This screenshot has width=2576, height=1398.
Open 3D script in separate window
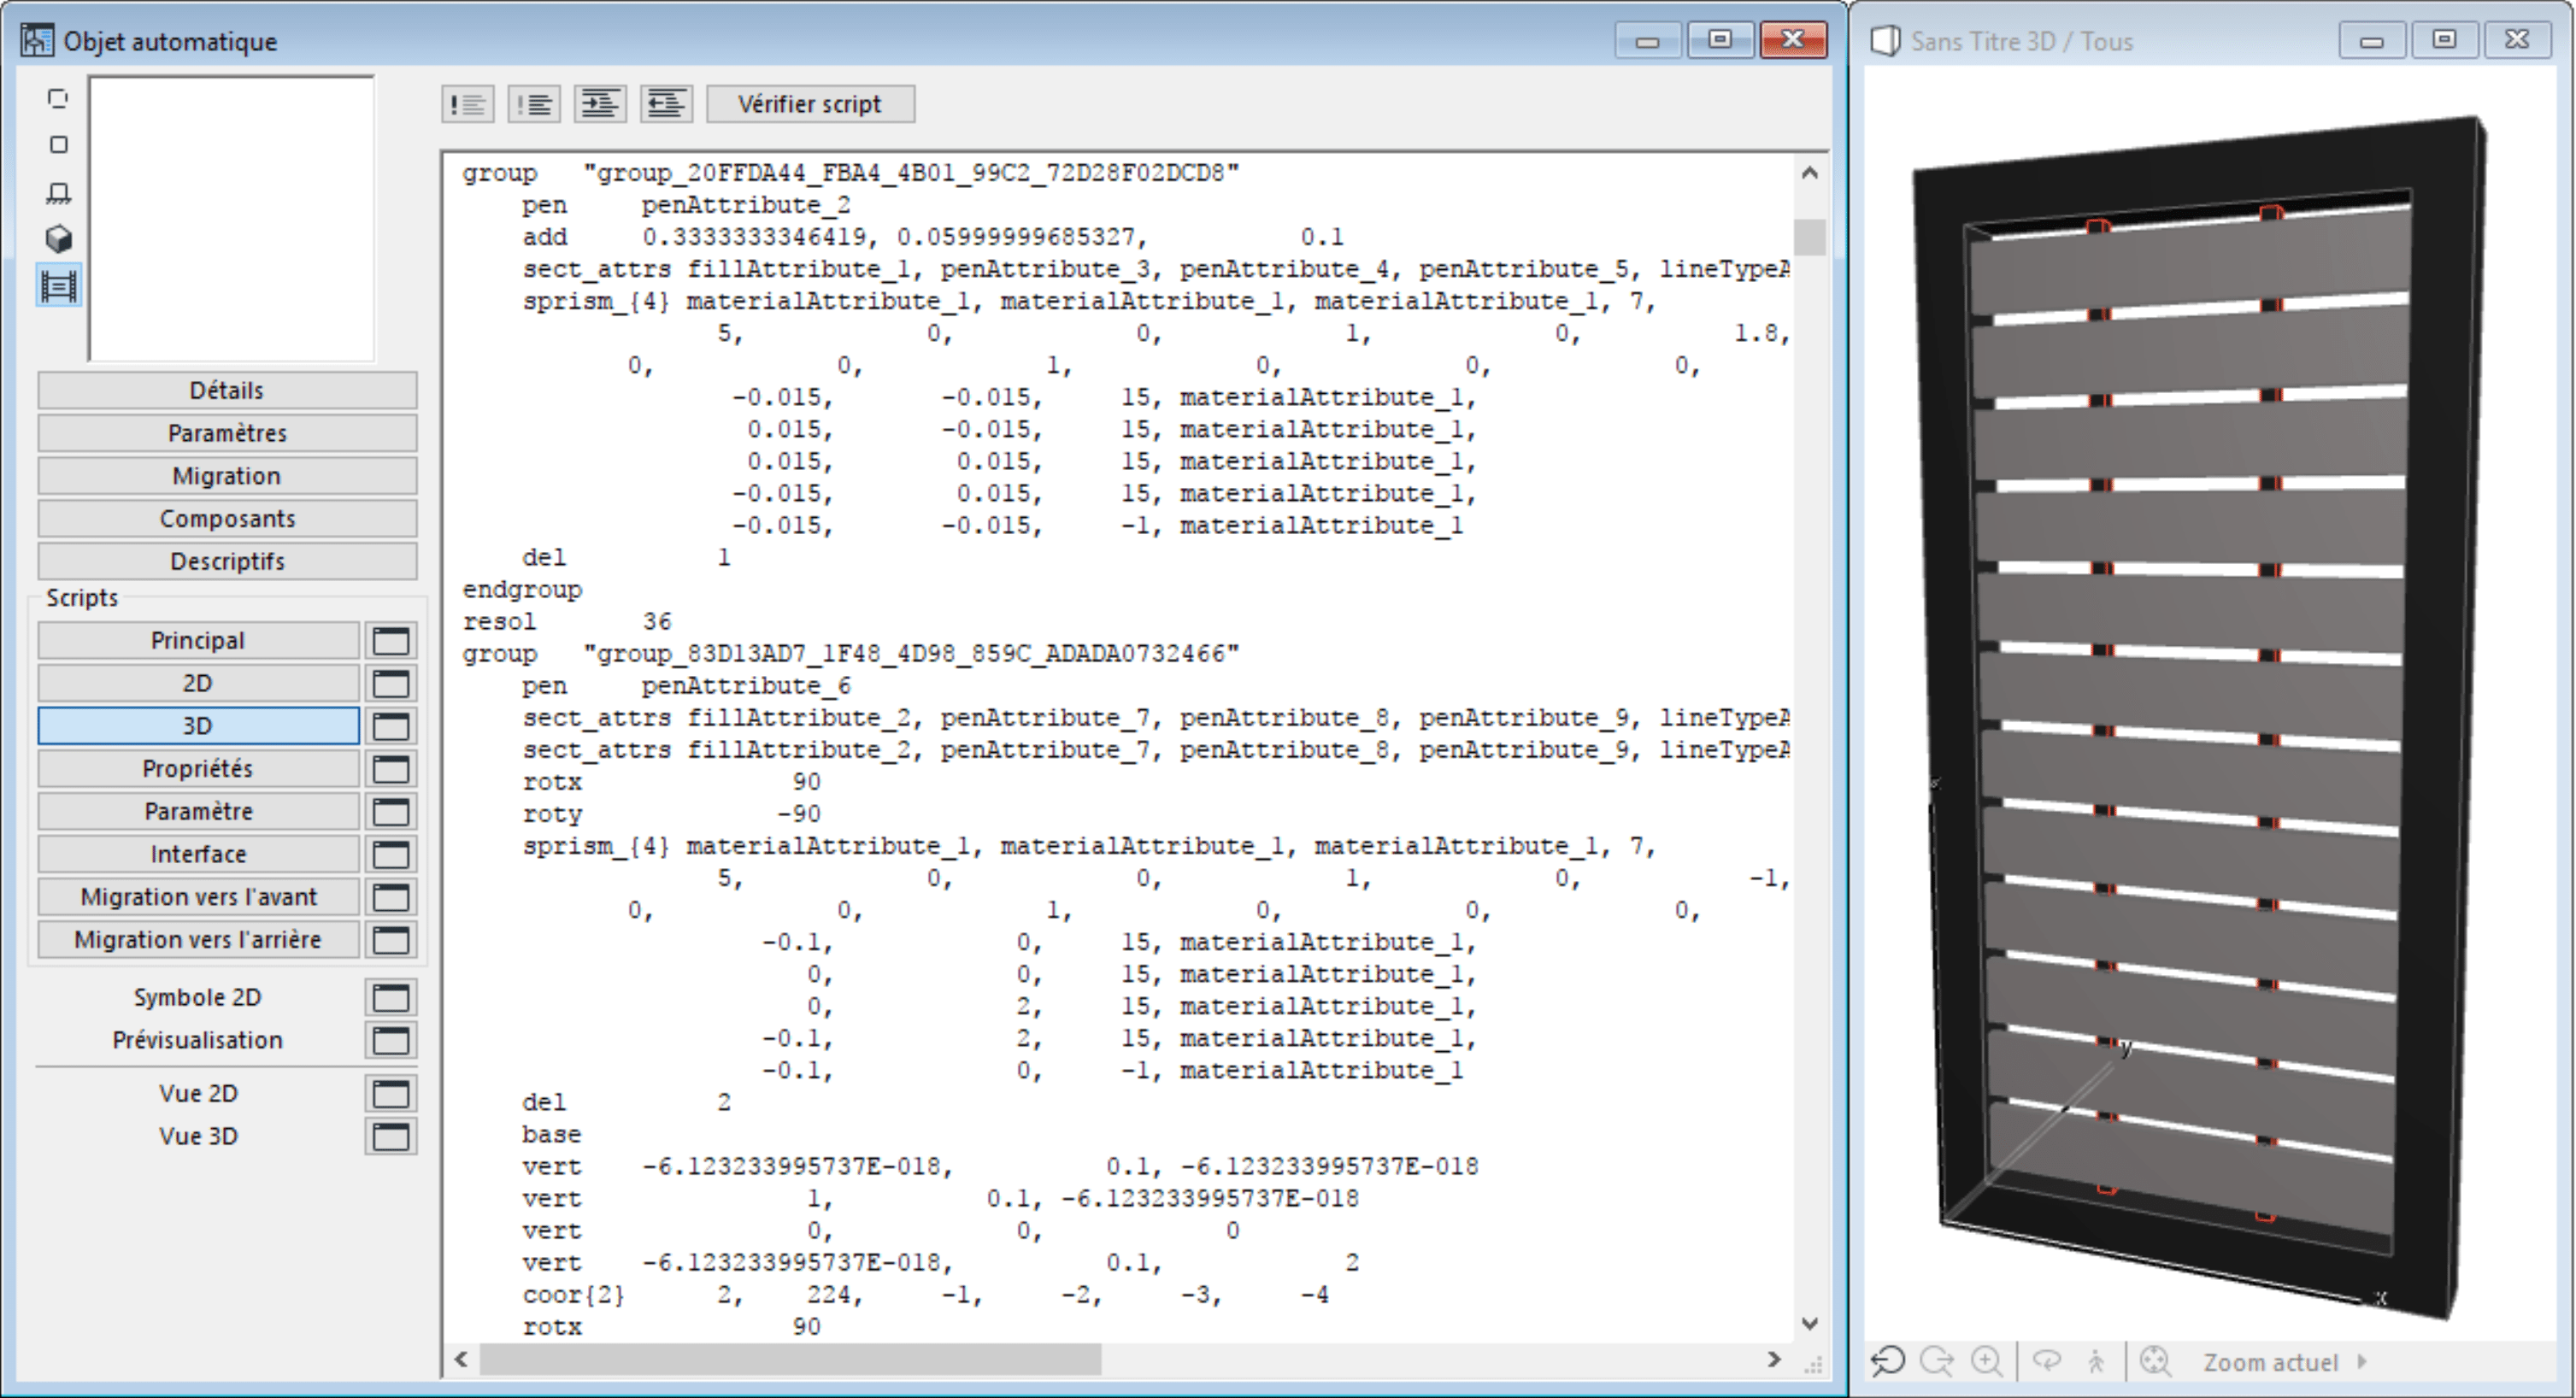[391, 726]
